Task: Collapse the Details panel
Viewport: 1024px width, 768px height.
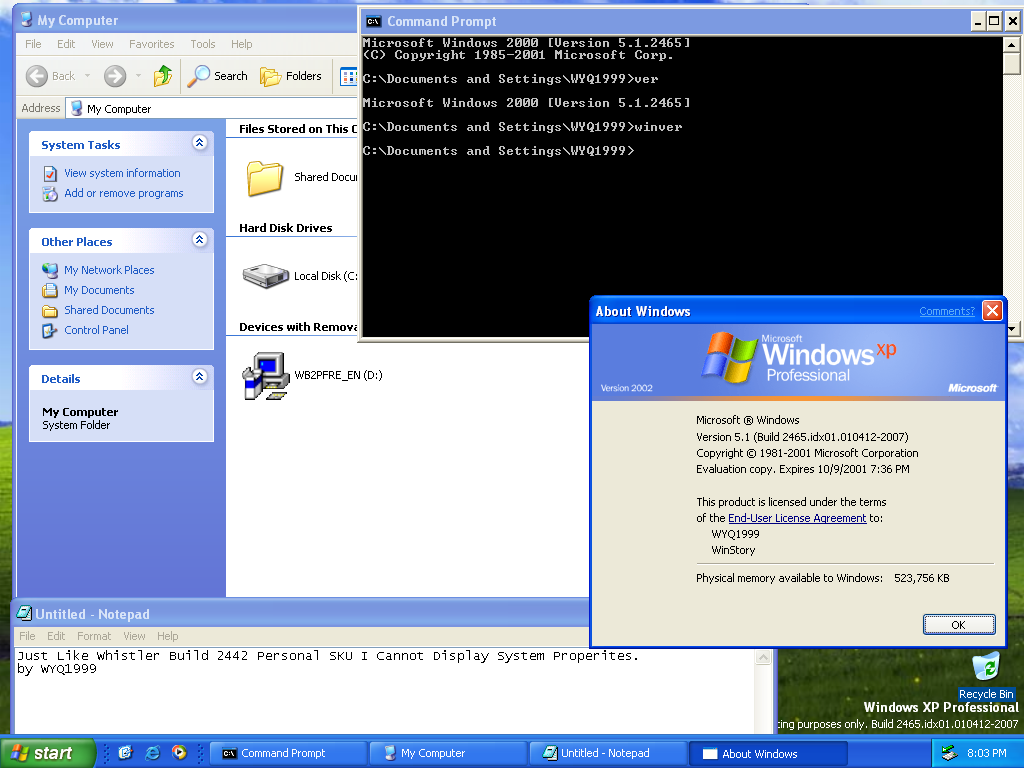Action: 199,378
